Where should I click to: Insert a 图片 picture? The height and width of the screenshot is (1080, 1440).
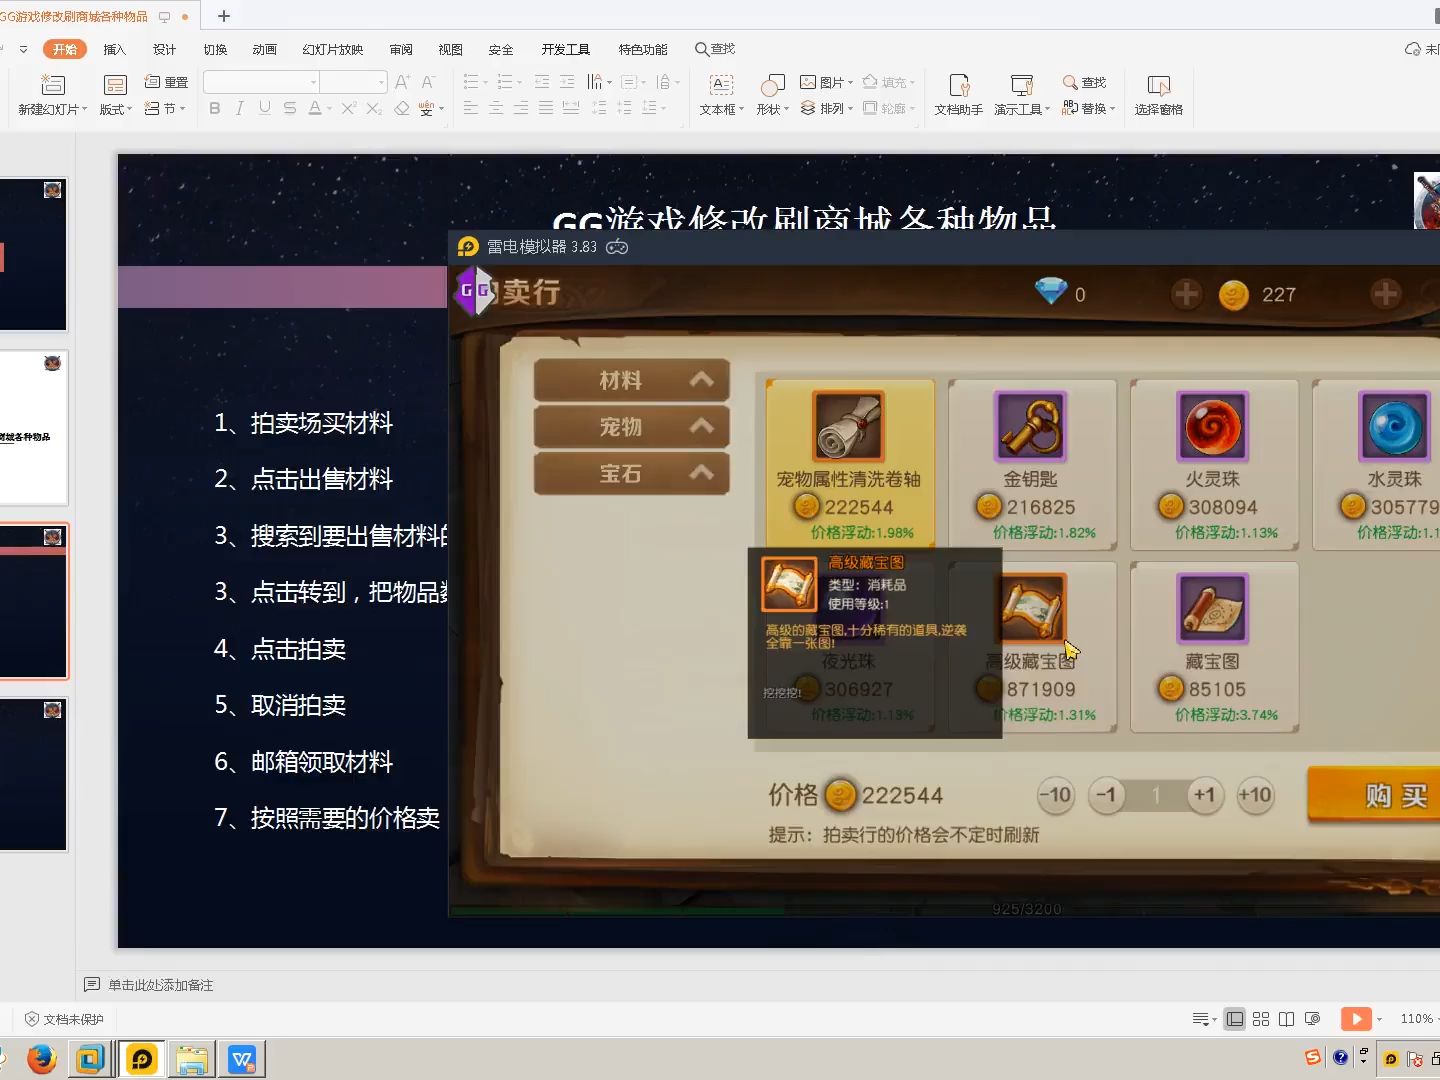826,82
